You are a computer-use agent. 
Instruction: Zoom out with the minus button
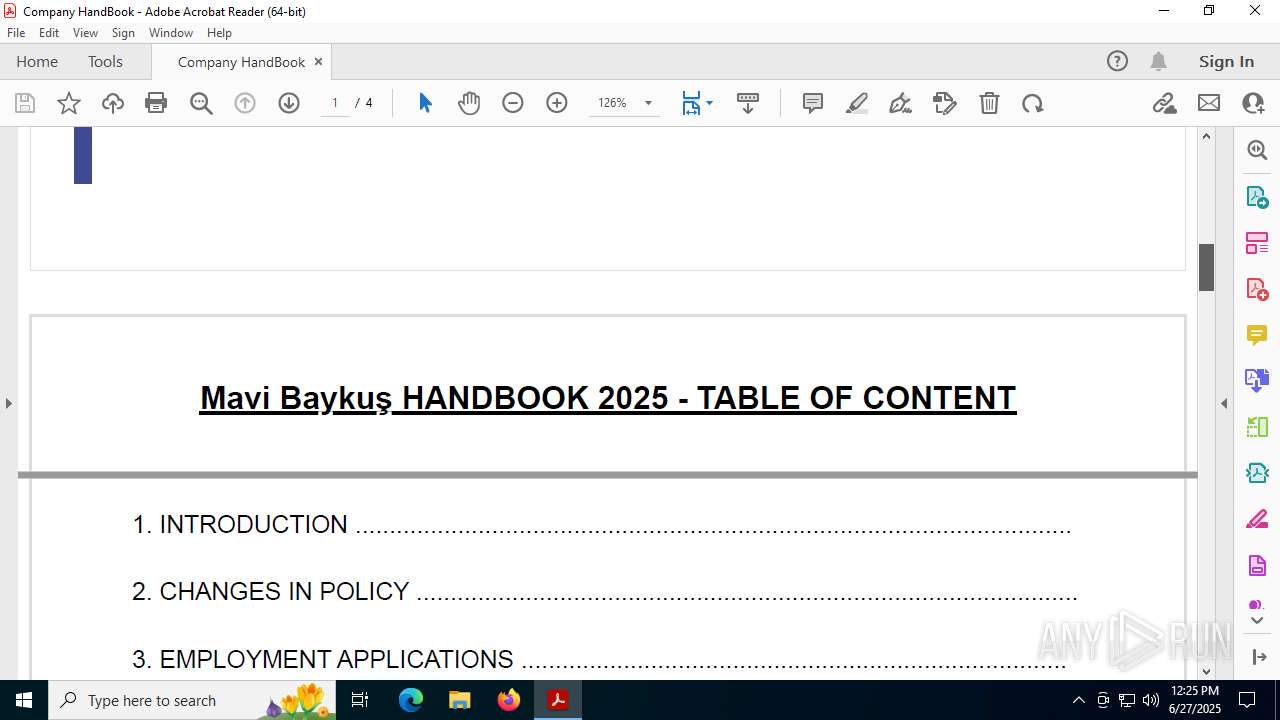pyautogui.click(x=513, y=103)
